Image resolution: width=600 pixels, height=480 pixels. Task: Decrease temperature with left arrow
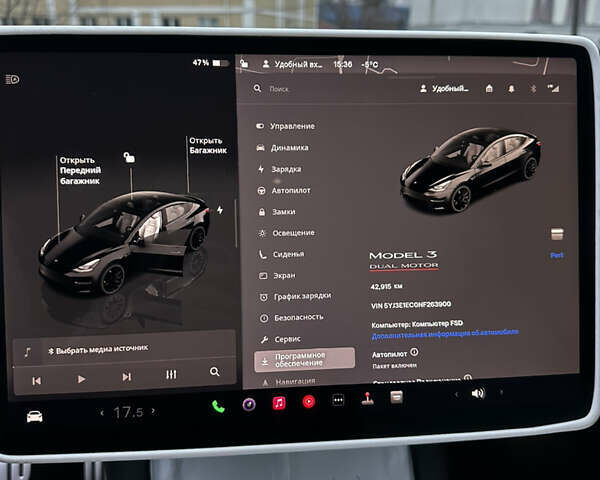(100, 413)
